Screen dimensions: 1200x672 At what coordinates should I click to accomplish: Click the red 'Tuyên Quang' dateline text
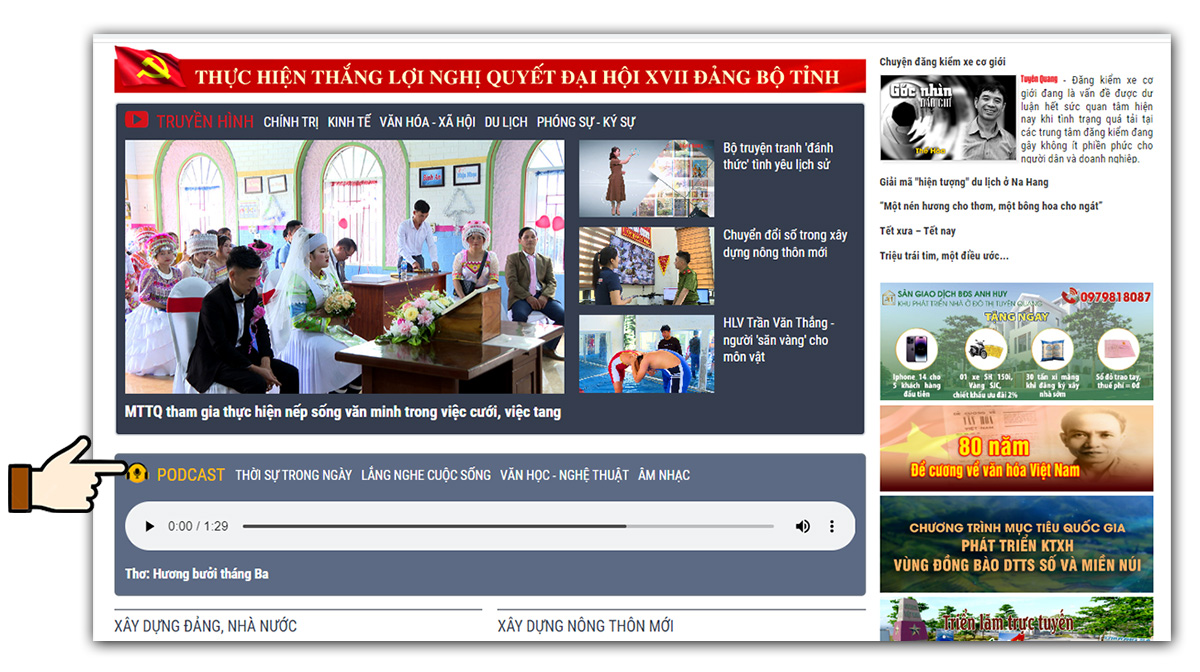(x=1039, y=80)
